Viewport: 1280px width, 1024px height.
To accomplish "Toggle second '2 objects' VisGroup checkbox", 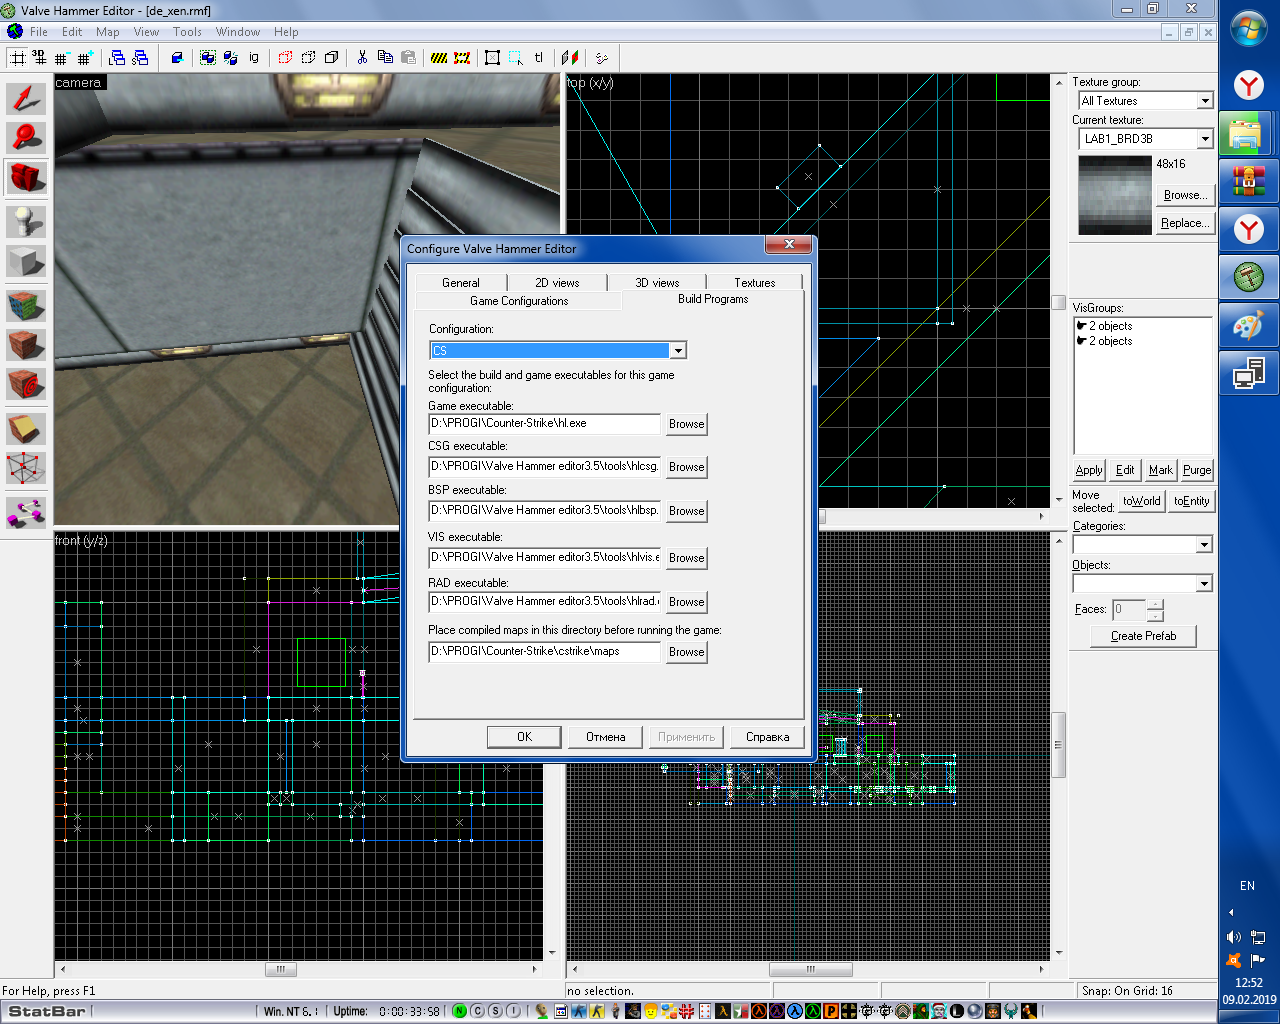I will pos(1082,341).
